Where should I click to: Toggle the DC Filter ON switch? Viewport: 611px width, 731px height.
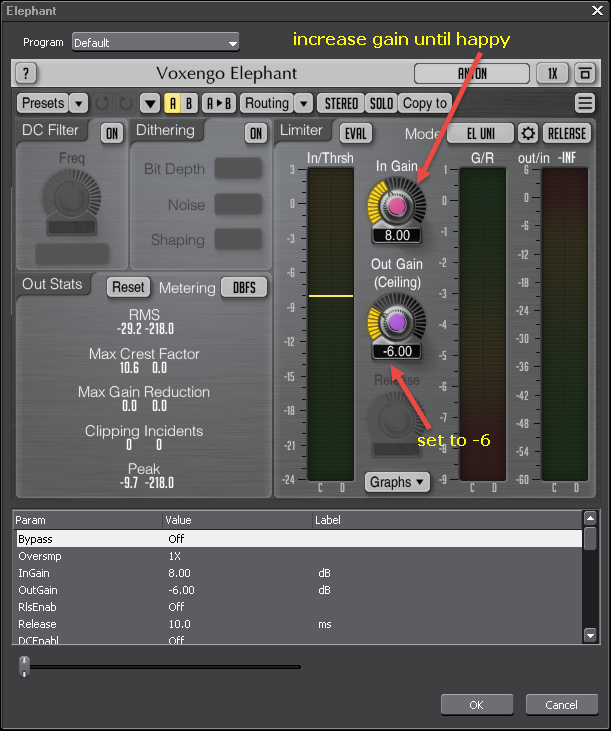pyautogui.click(x=111, y=133)
